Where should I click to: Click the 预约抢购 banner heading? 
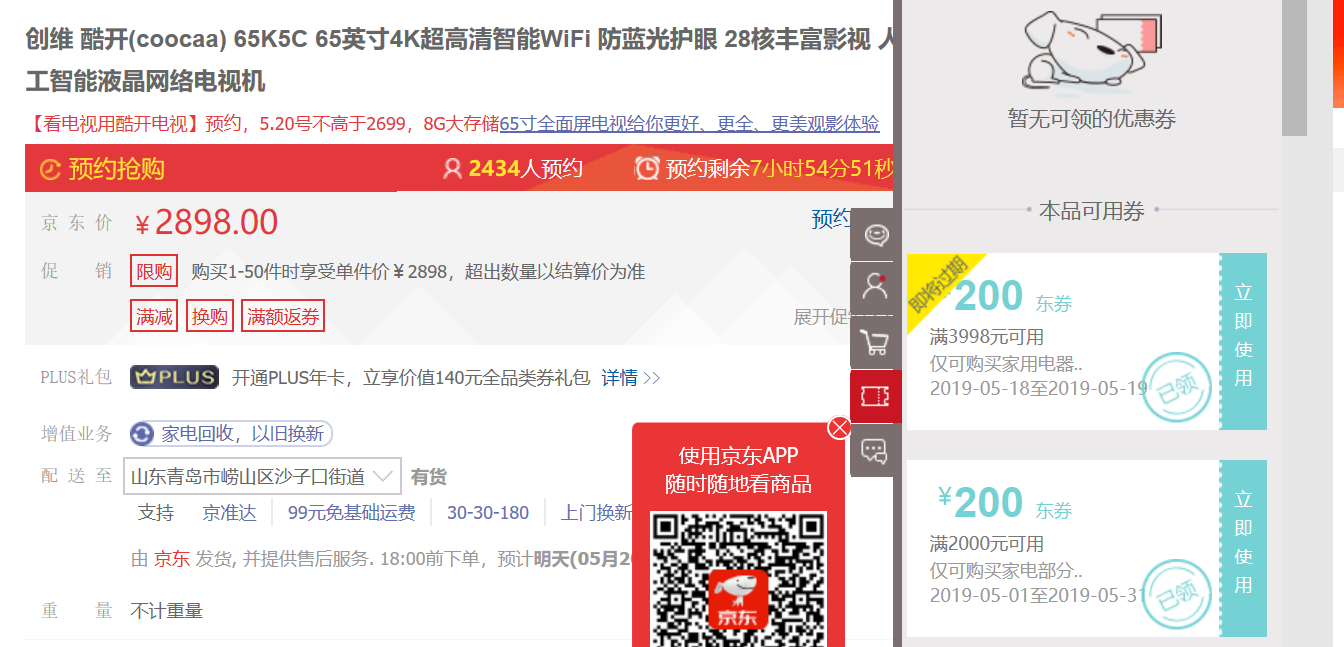[x=116, y=169]
